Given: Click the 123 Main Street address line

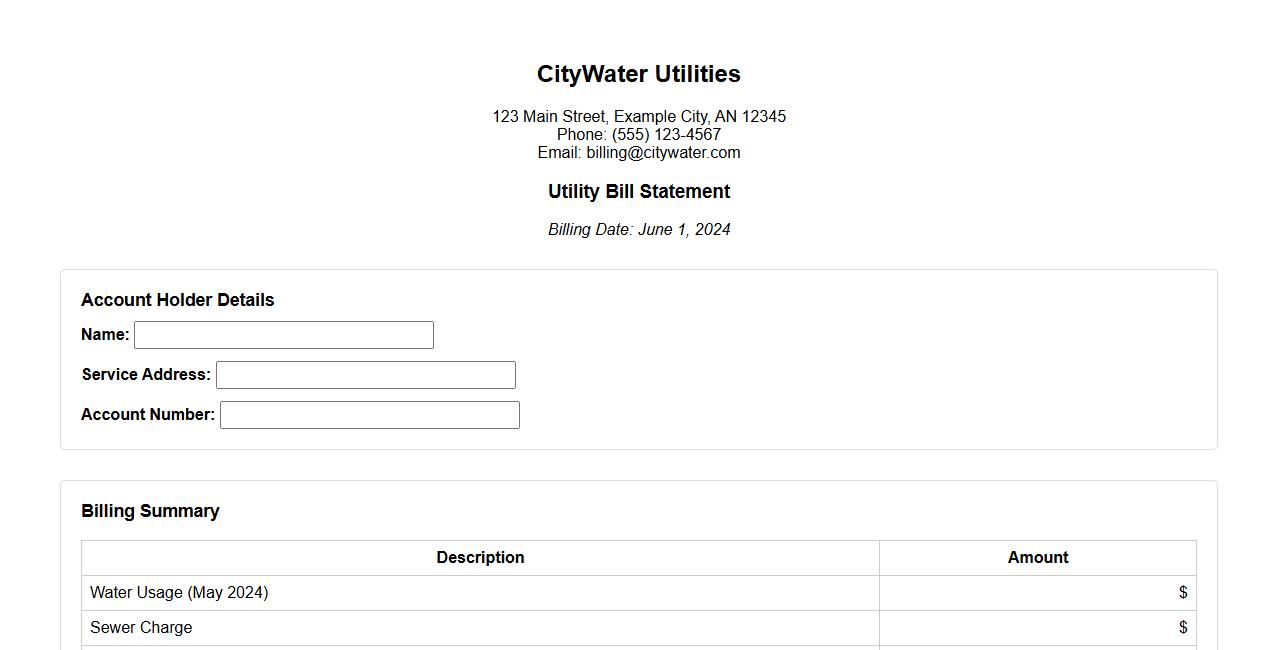Looking at the screenshot, I should tap(639, 117).
